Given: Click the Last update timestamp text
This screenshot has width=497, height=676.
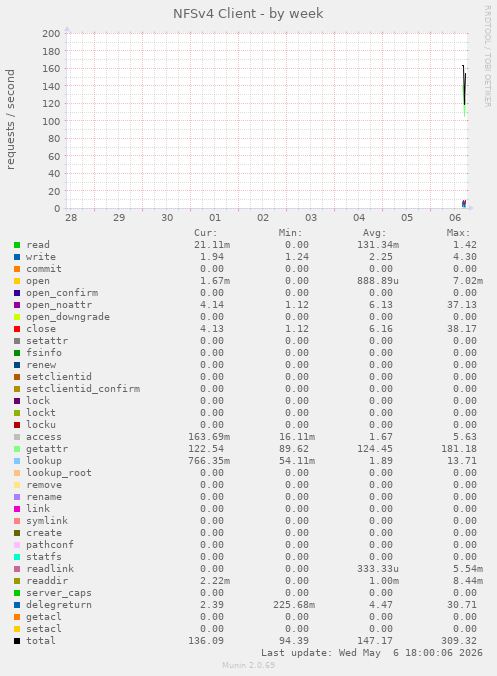Looking at the screenshot, I should pyautogui.click(x=372, y=653).
